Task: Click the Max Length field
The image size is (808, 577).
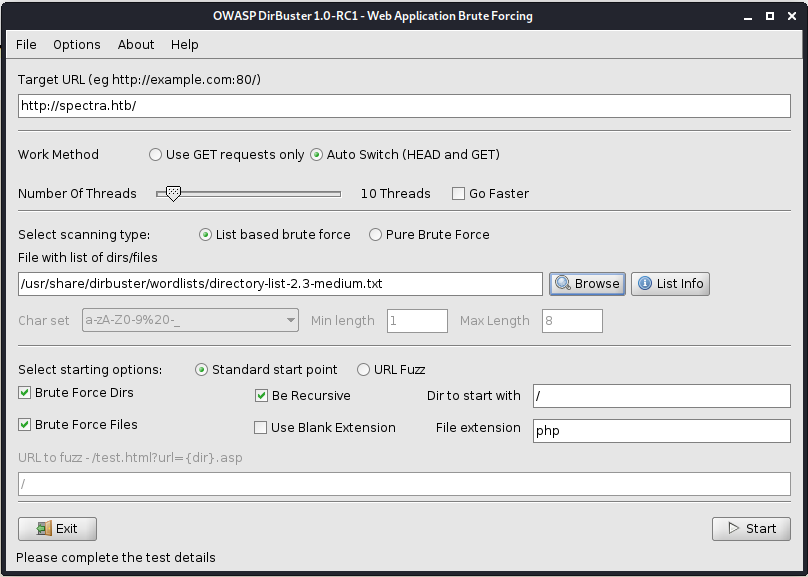Action: (573, 321)
